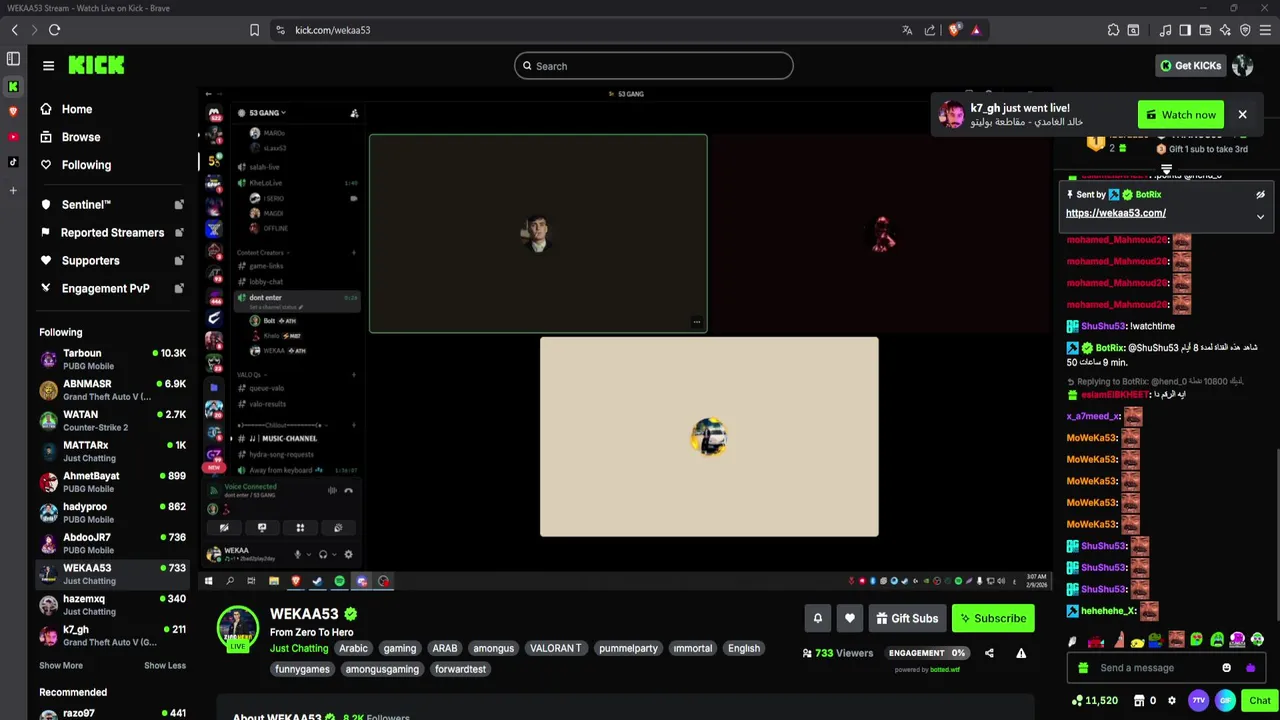Open Brave main menu button
The width and height of the screenshot is (1280, 720).
pos(1265,30)
